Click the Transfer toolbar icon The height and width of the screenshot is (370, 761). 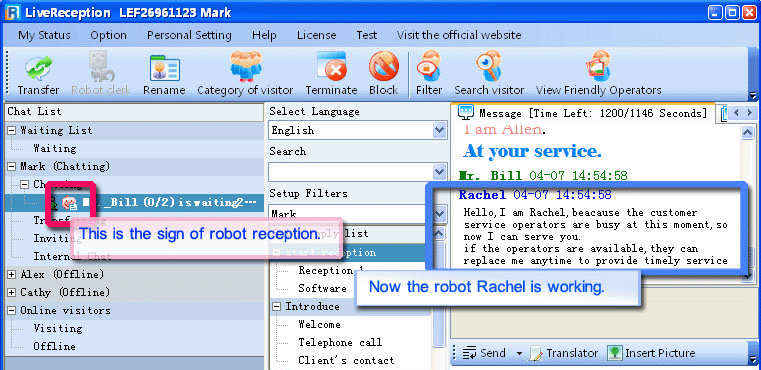pos(38,68)
